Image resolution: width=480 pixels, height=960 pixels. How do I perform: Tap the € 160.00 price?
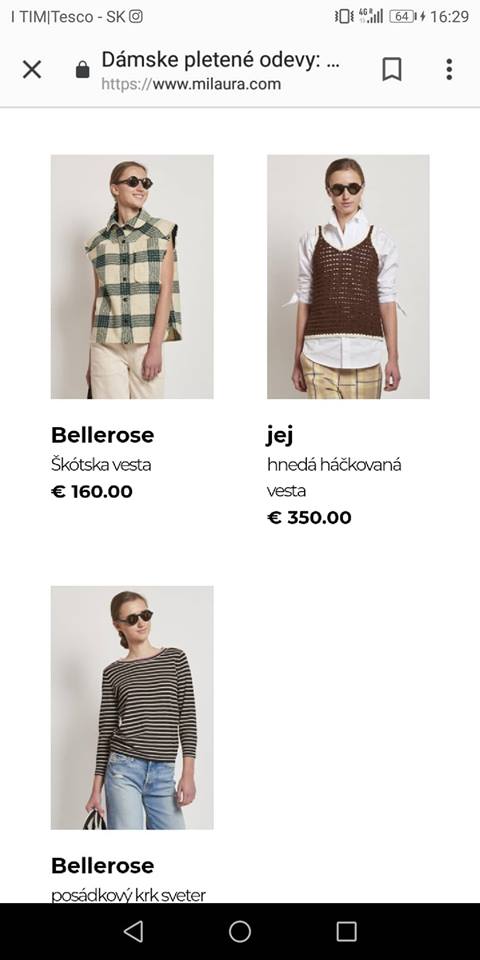pyautogui.click(x=92, y=492)
